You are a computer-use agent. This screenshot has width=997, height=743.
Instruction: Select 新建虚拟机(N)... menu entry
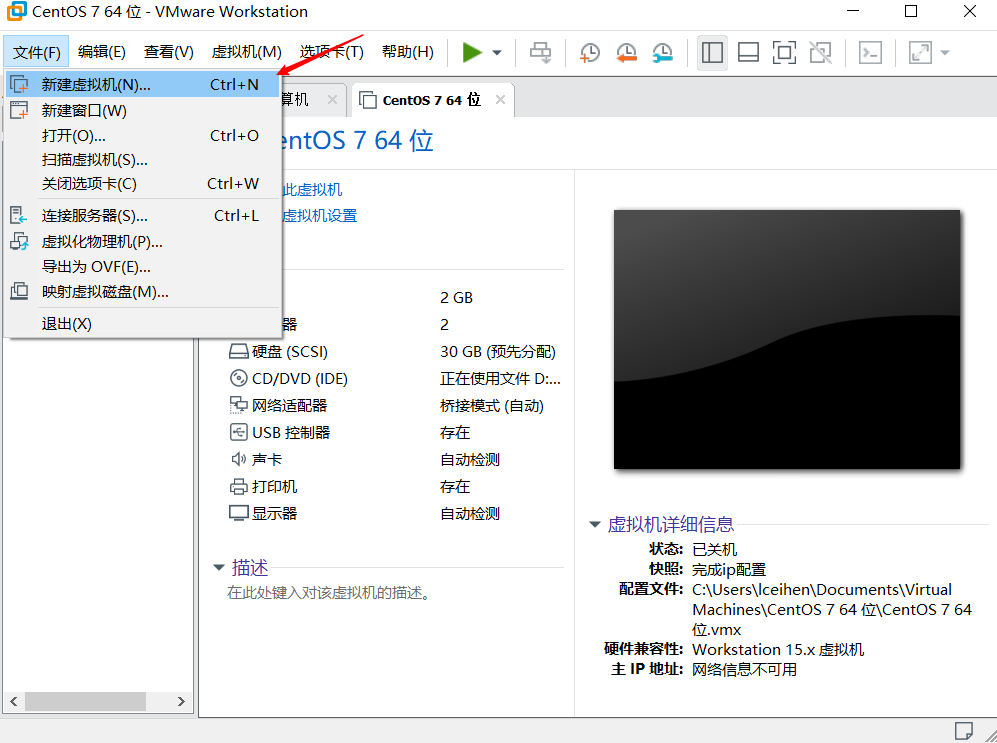coord(144,85)
